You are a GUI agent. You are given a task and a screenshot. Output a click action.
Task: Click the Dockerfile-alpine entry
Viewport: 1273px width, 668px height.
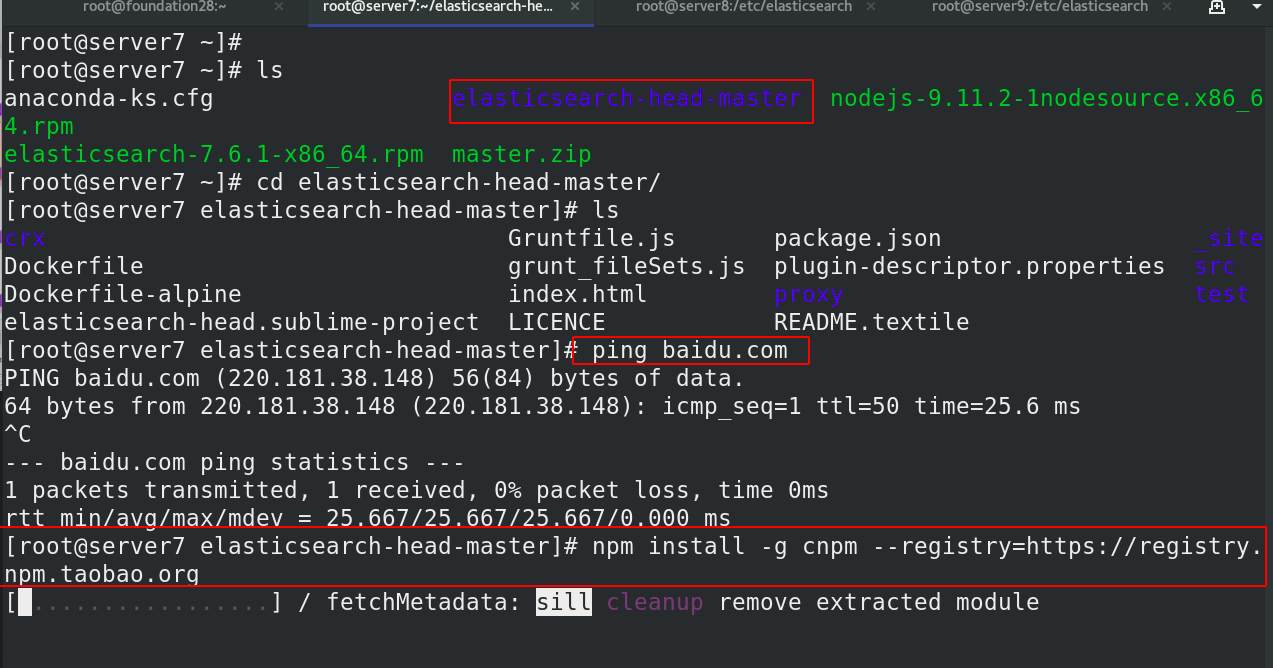click(x=123, y=295)
